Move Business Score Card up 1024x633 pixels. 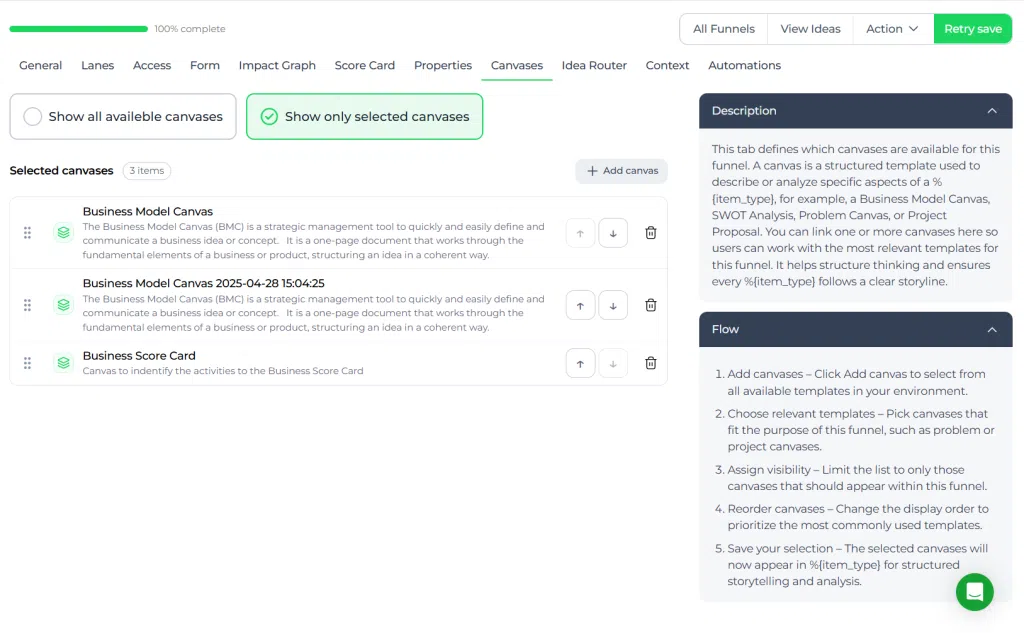tap(580, 363)
